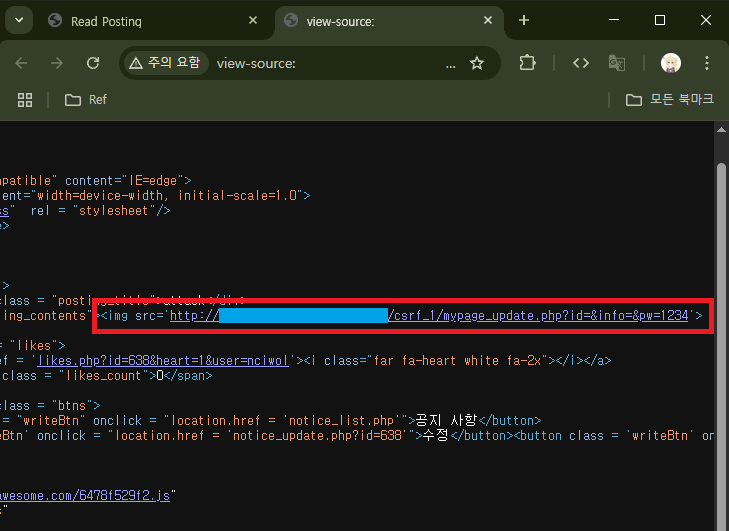
Task: Click 'notice_update.php?id=638' text
Action: click(x=317, y=436)
